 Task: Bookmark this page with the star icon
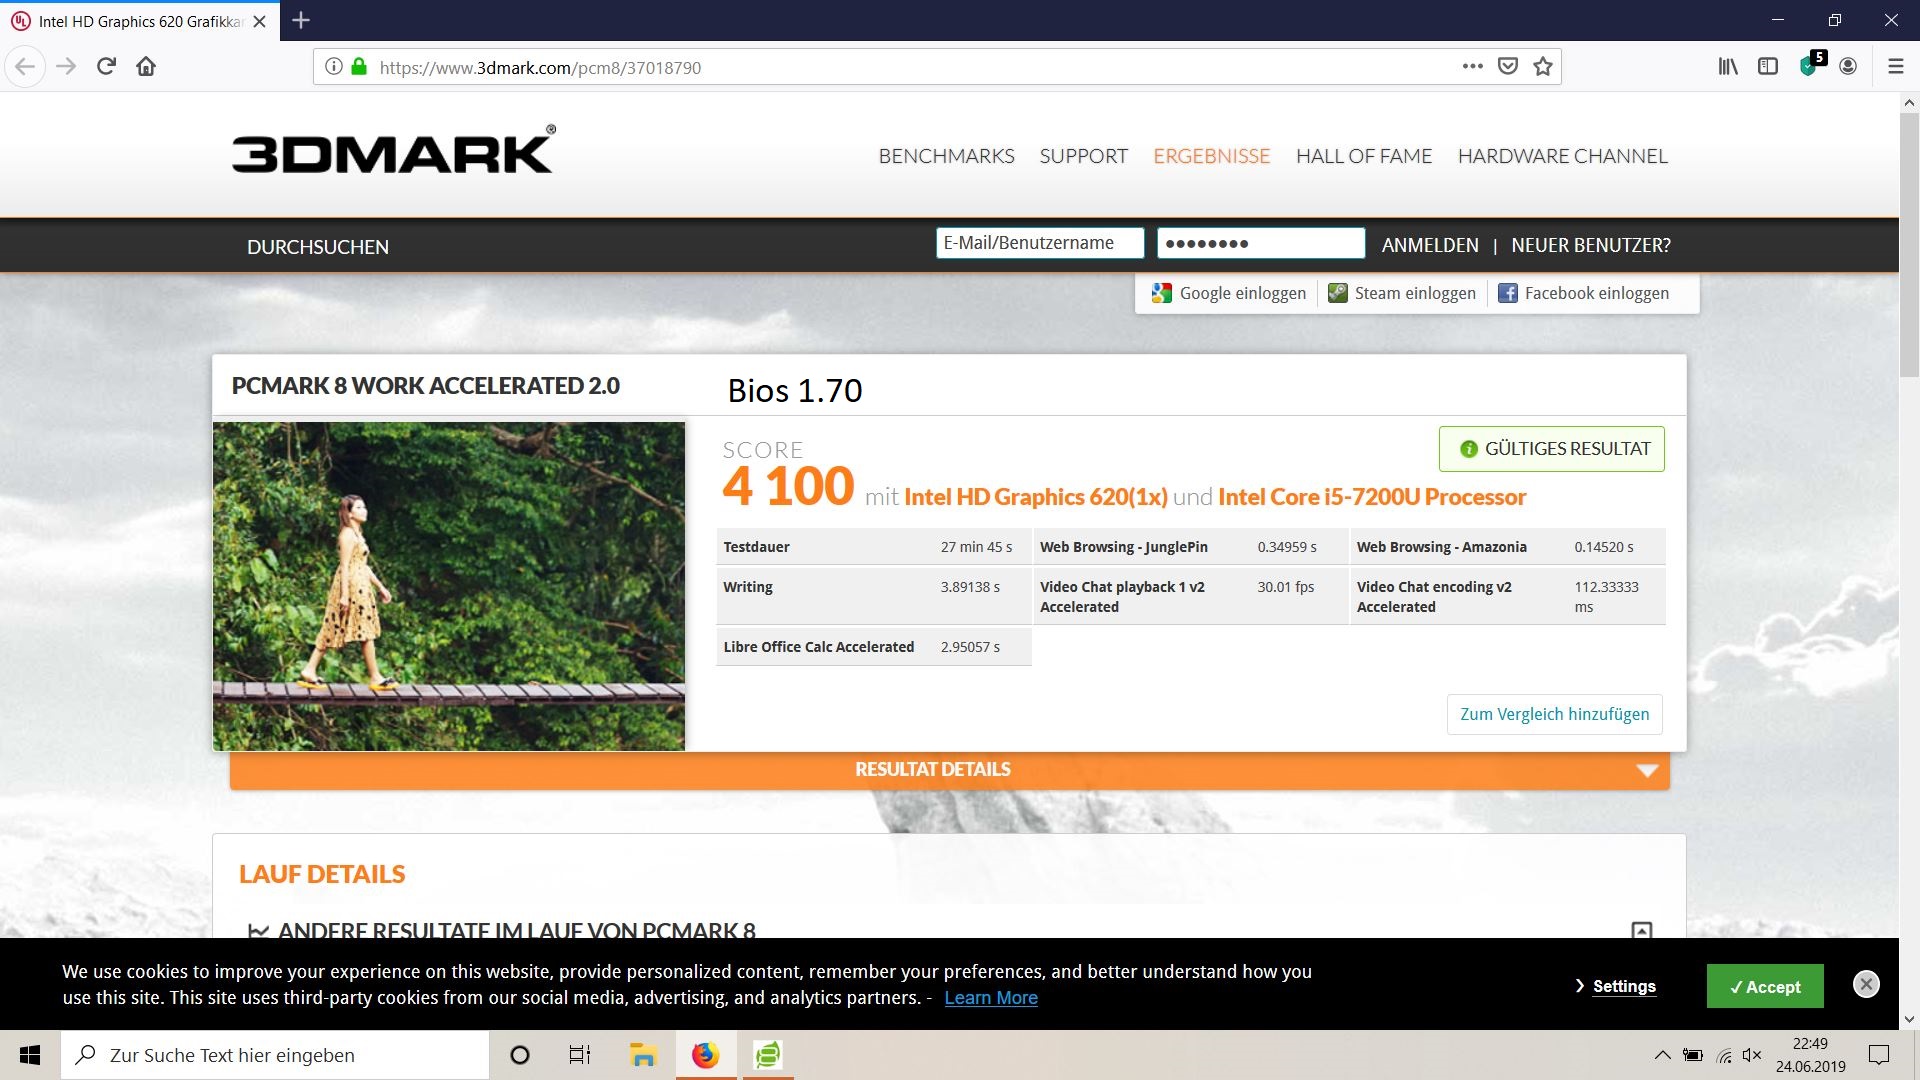(x=1543, y=67)
